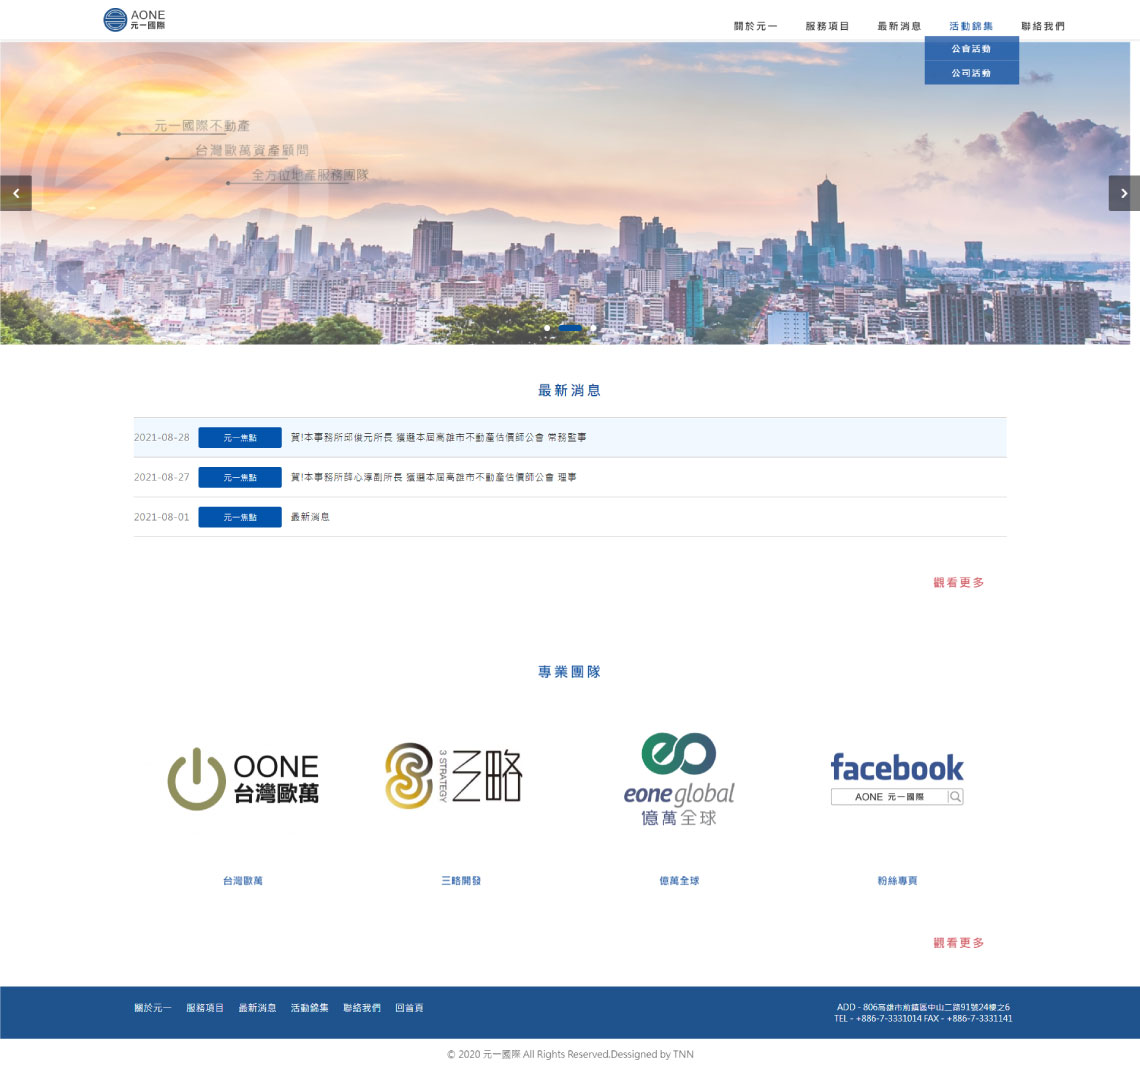Open the 2021-08-27 news headline

pyautogui.click(x=433, y=477)
